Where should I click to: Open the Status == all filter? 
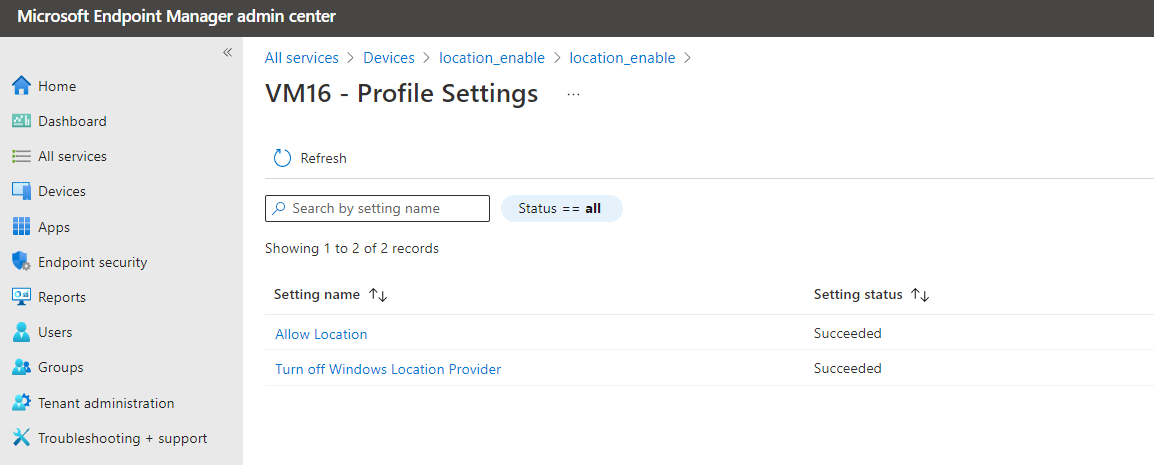562,208
